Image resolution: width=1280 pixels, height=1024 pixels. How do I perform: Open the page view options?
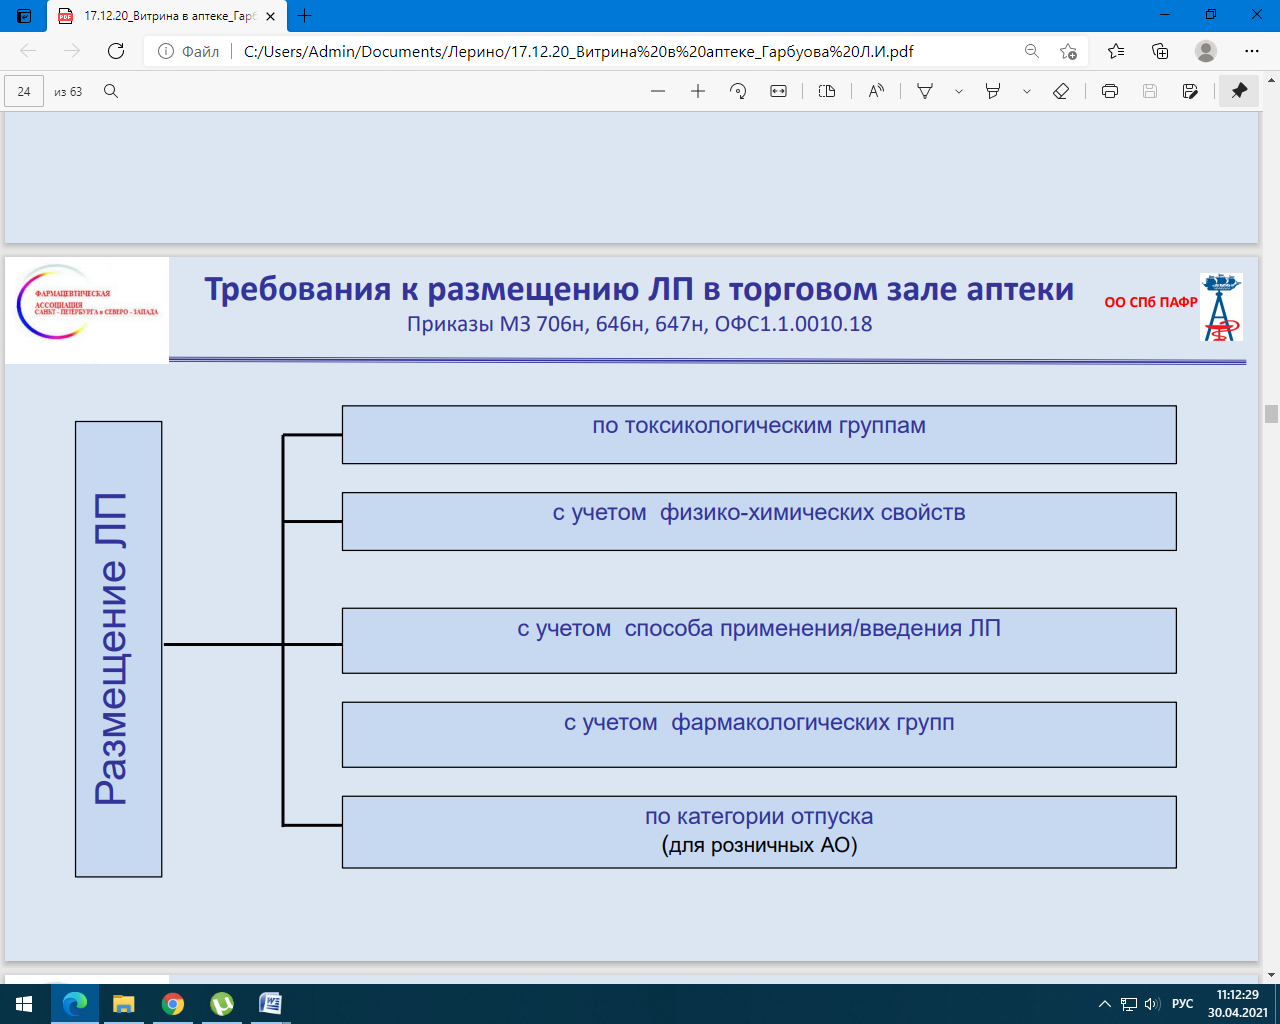pos(827,91)
